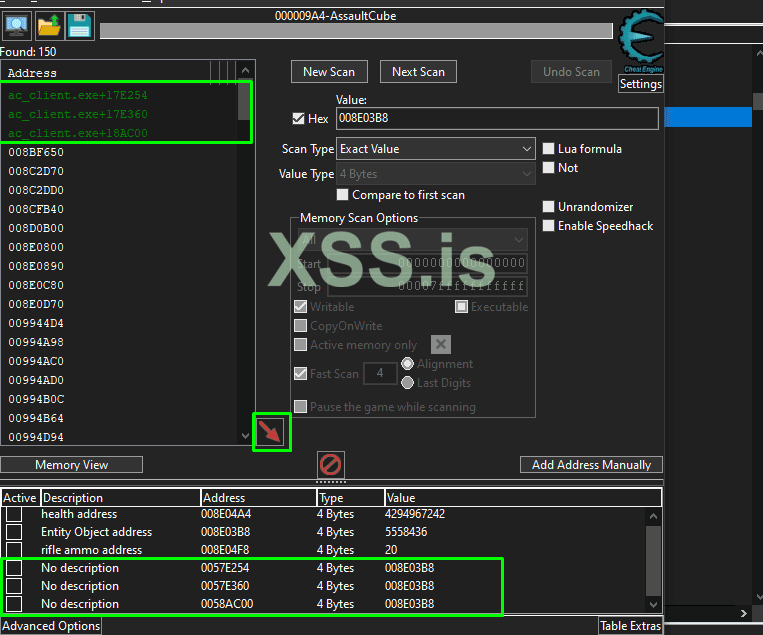Check Pause the game while scanning

pyautogui.click(x=301, y=406)
